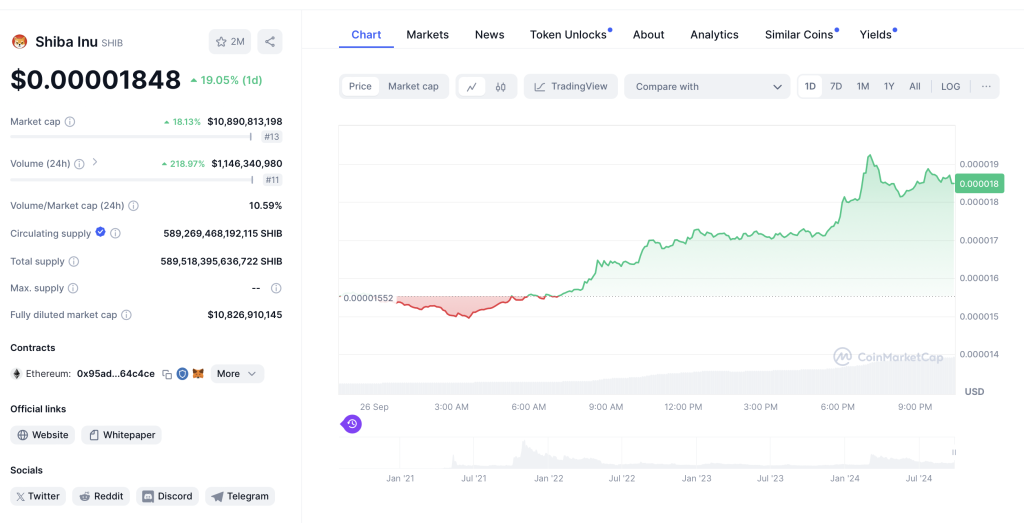Click info icon beside Max. supply dash value
The width and height of the screenshot is (1024, 523).
[x=276, y=288]
